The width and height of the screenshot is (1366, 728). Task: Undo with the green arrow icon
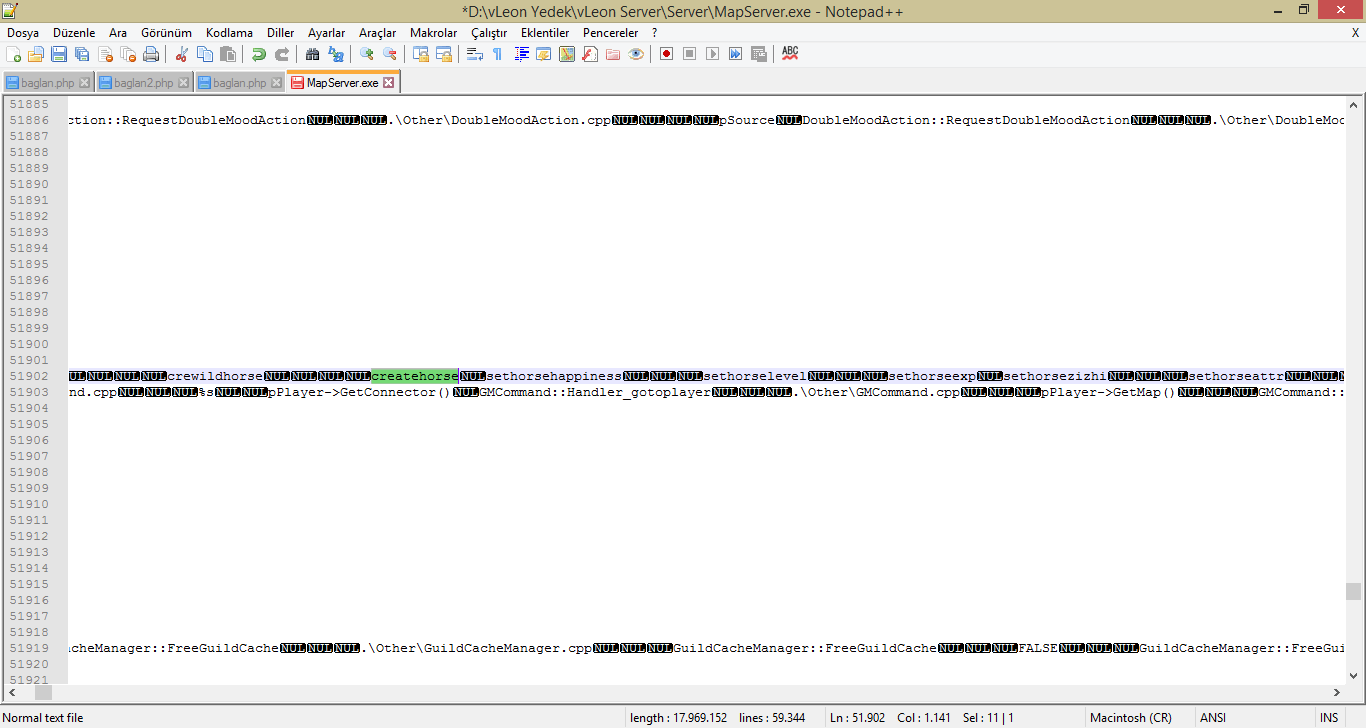(259, 54)
